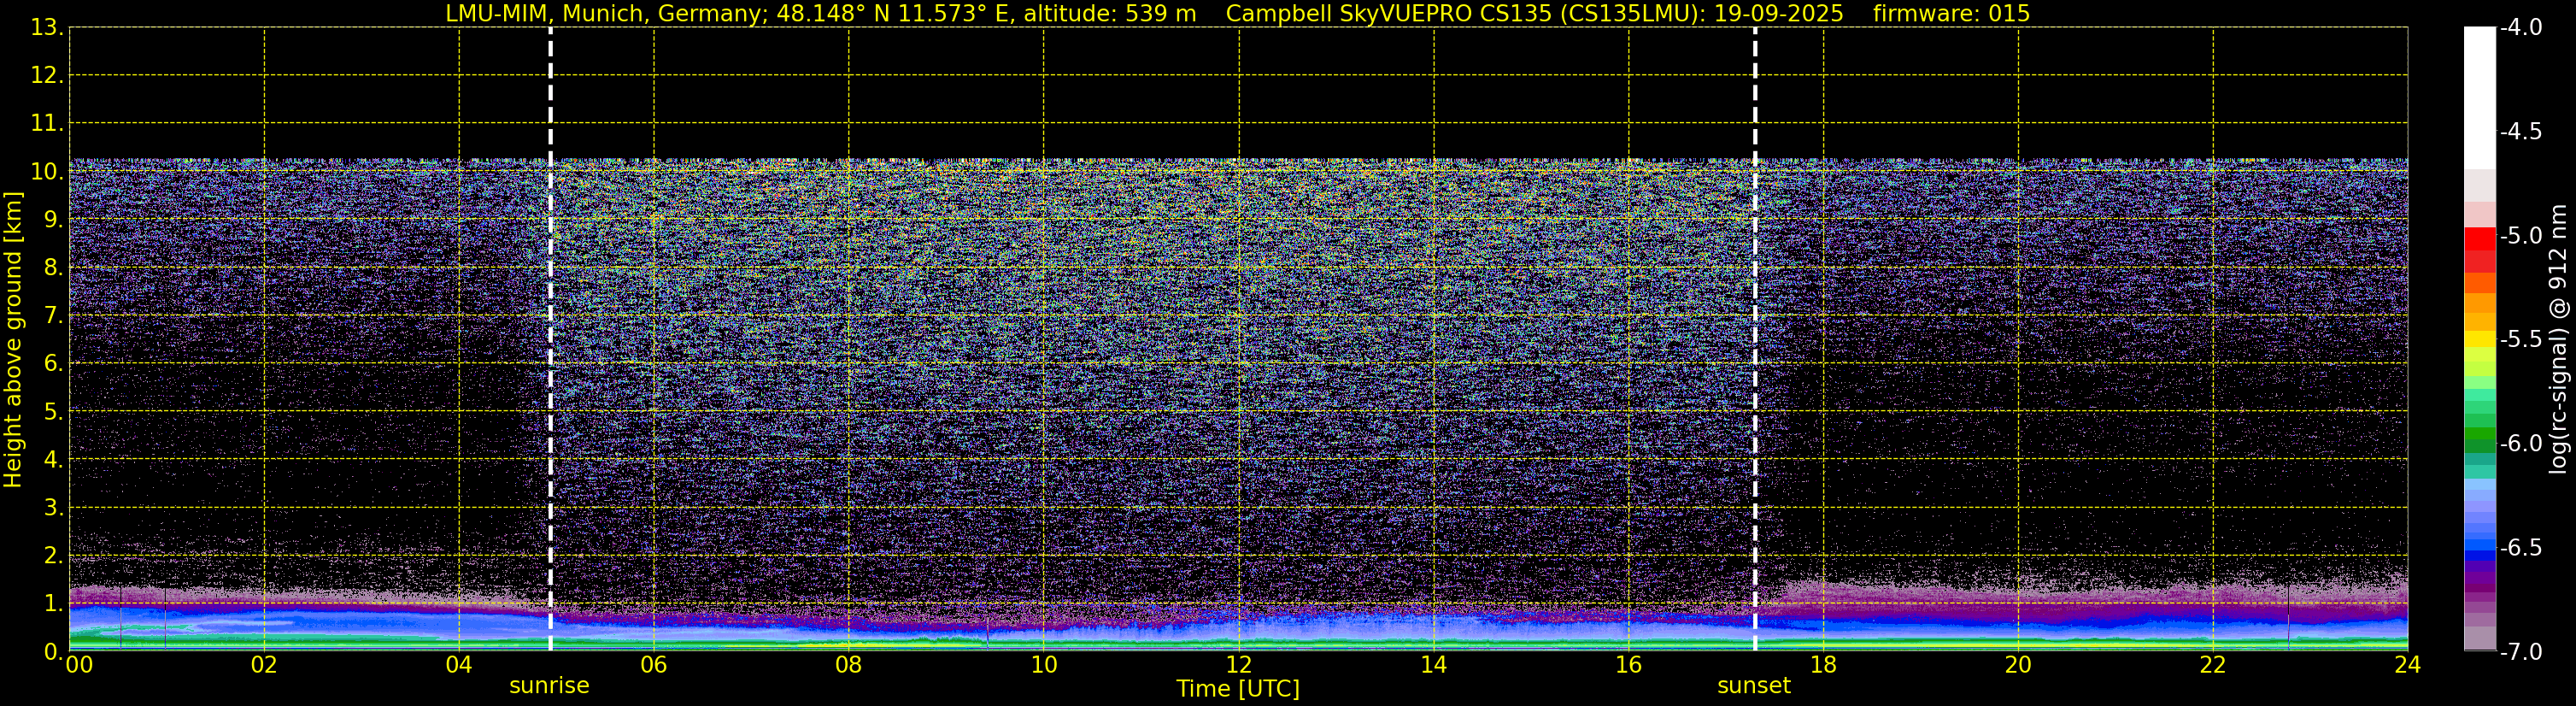
Task: Click the "9." tick on the height axis
Action: (x=52, y=219)
